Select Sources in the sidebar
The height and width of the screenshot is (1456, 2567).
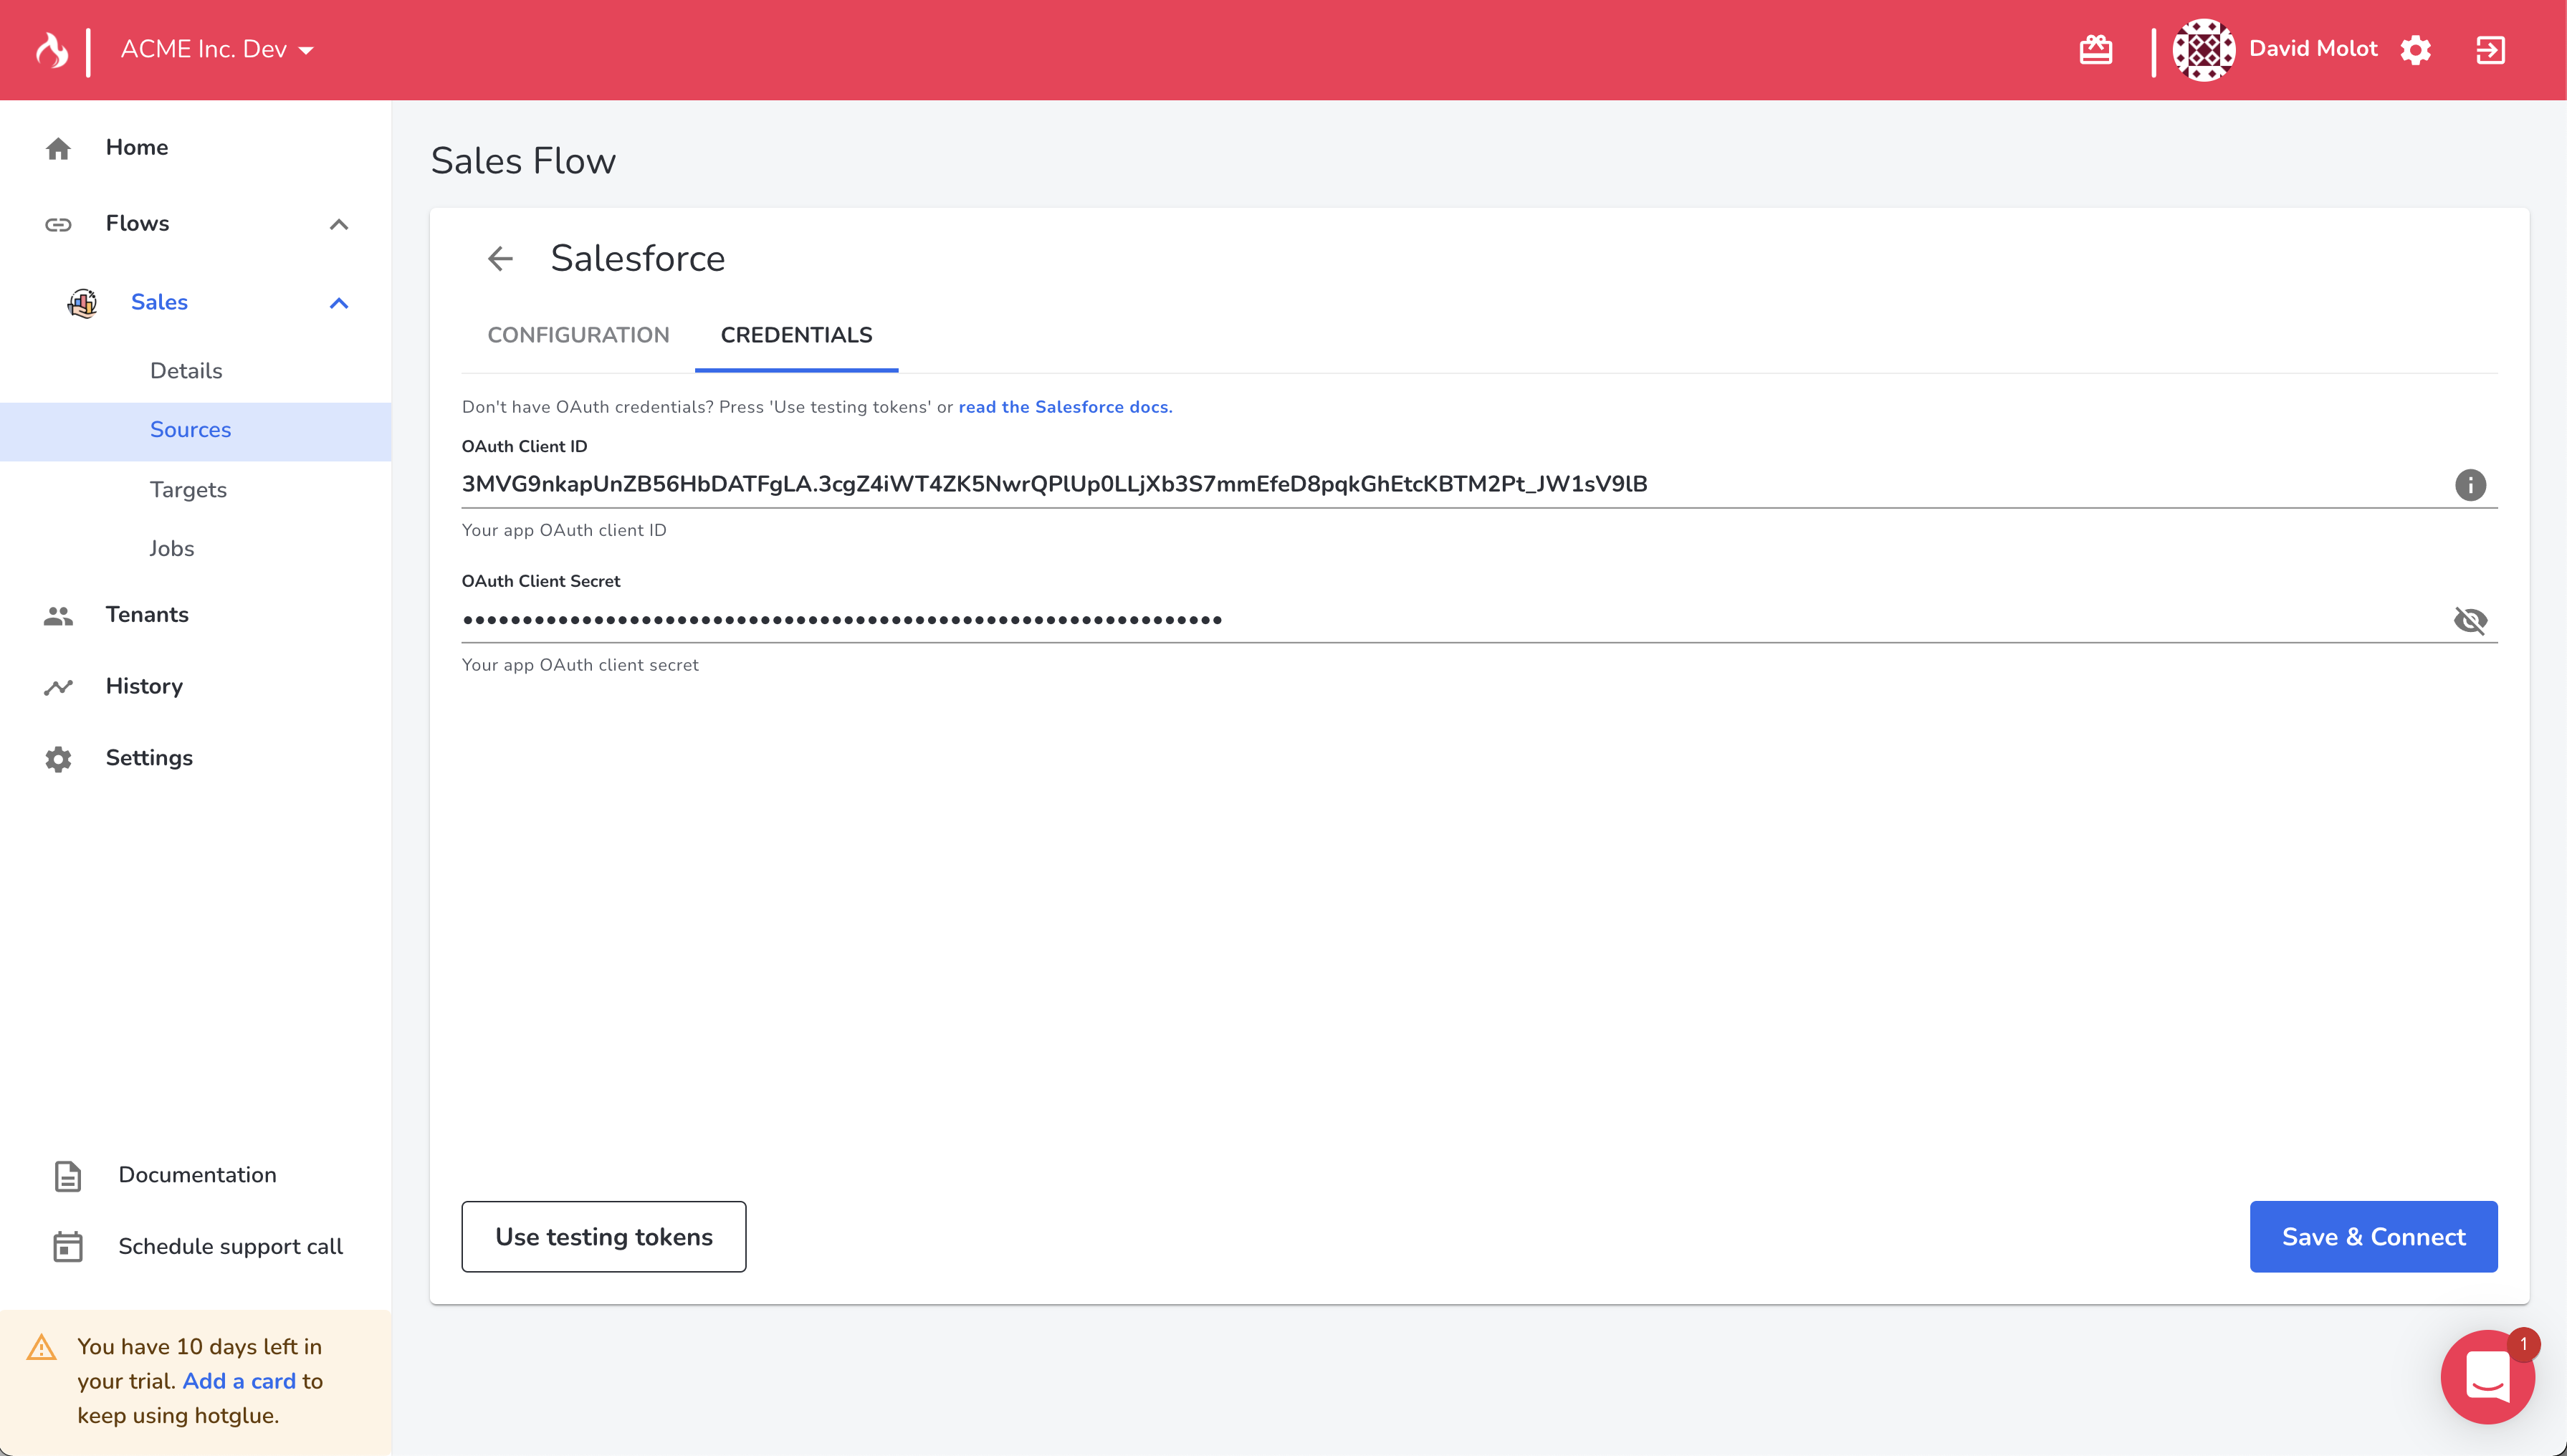pos(190,430)
